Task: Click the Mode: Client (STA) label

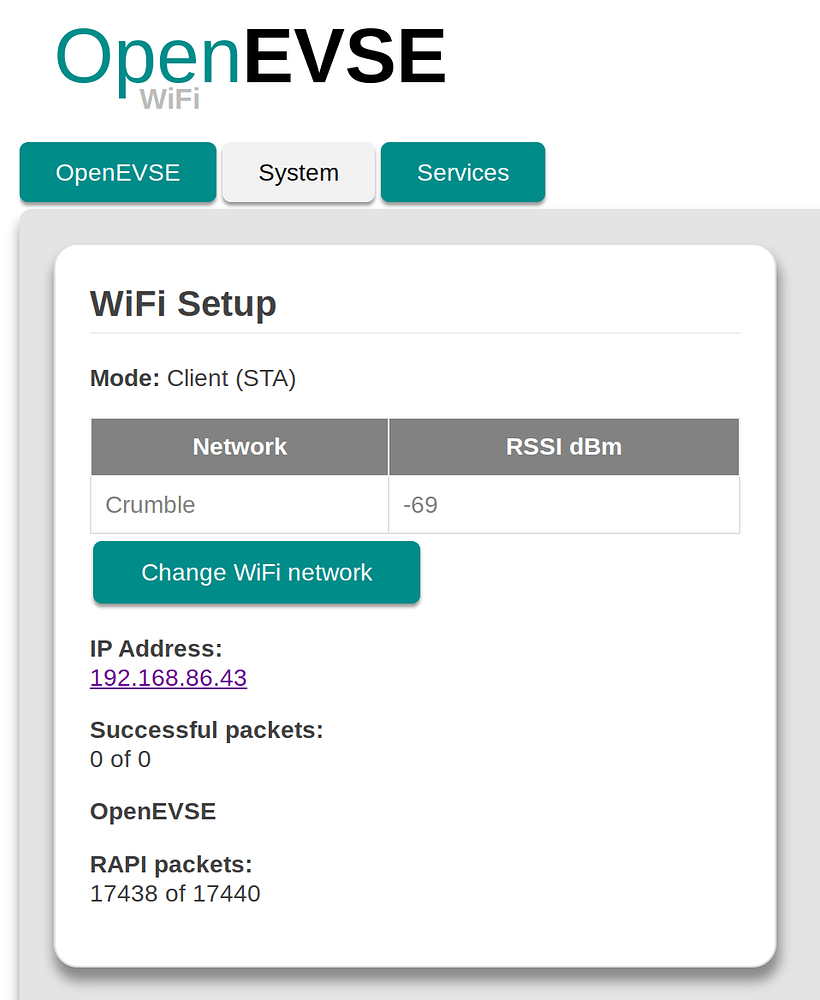Action: point(192,378)
